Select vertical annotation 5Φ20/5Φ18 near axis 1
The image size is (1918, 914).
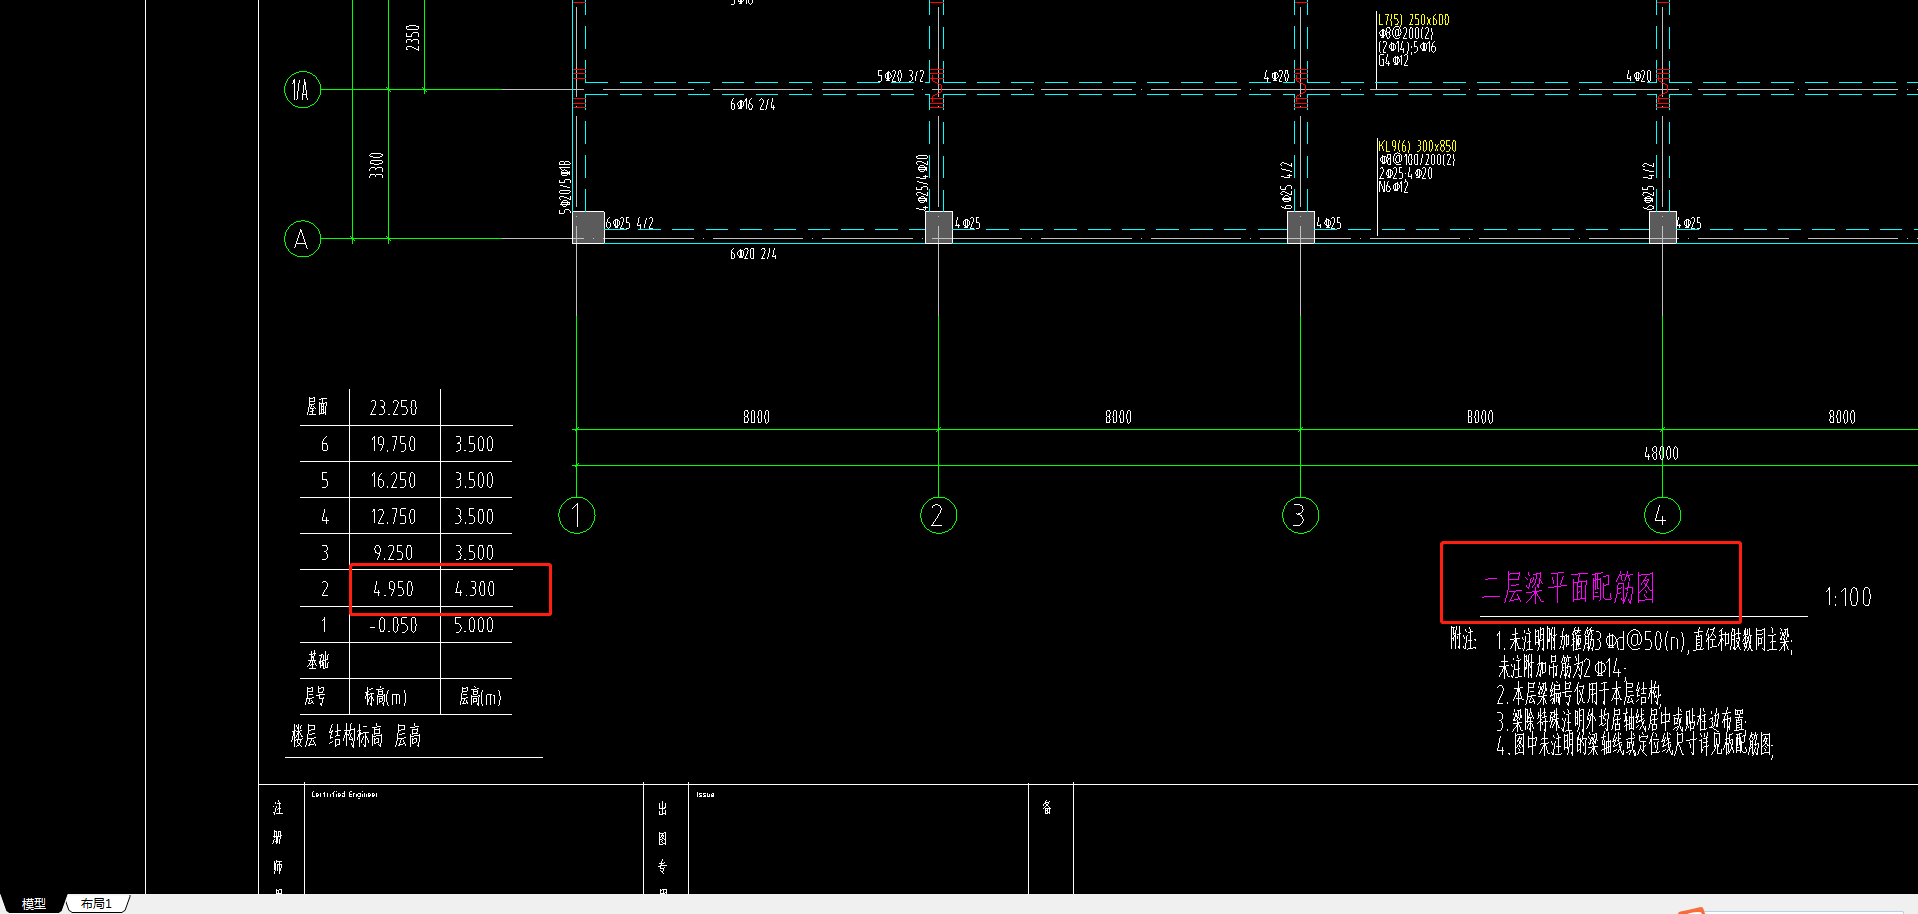tap(564, 186)
